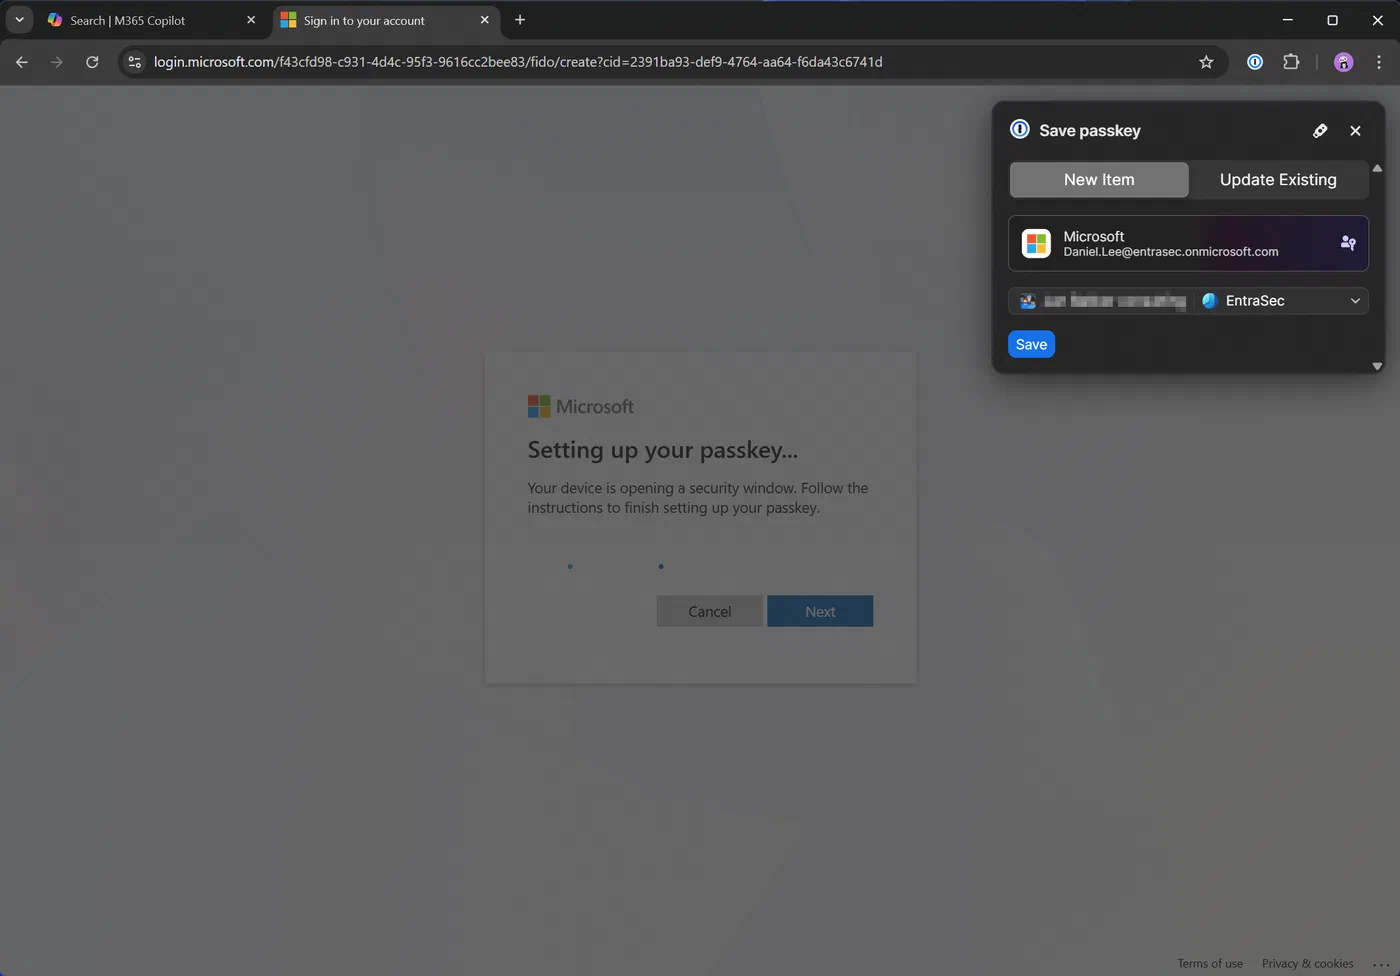Click the Microsoft logo in the passkey item
The width and height of the screenshot is (1400, 976).
click(x=1036, y=243)
